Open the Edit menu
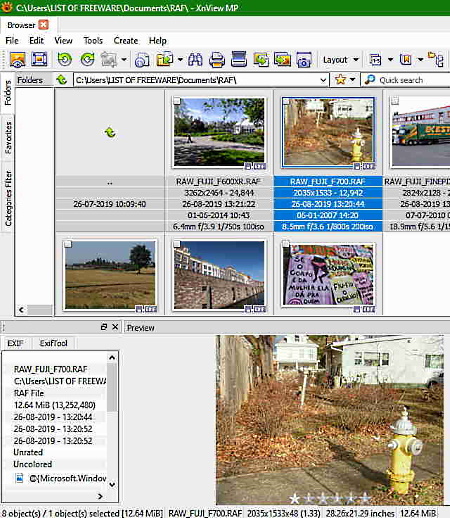The image size is (450, 518). [36, 41]
